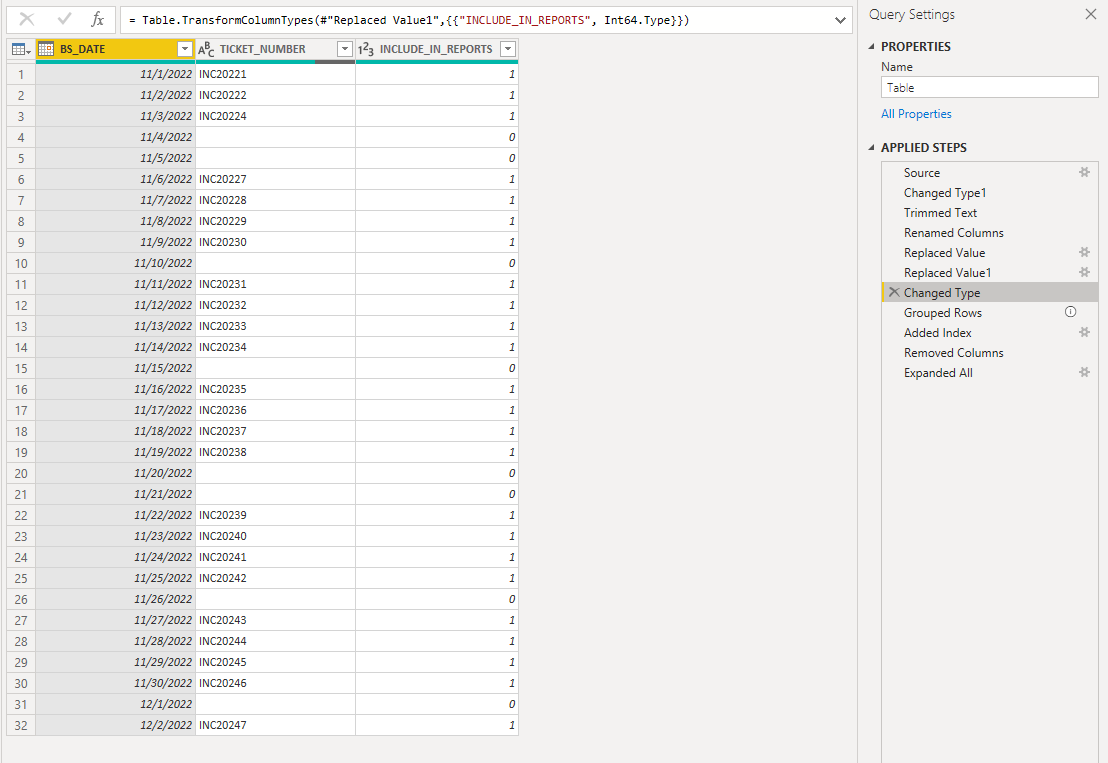1108x763 pixels.
Task: Click the cell containing INC20221
Action: (276, 74)
